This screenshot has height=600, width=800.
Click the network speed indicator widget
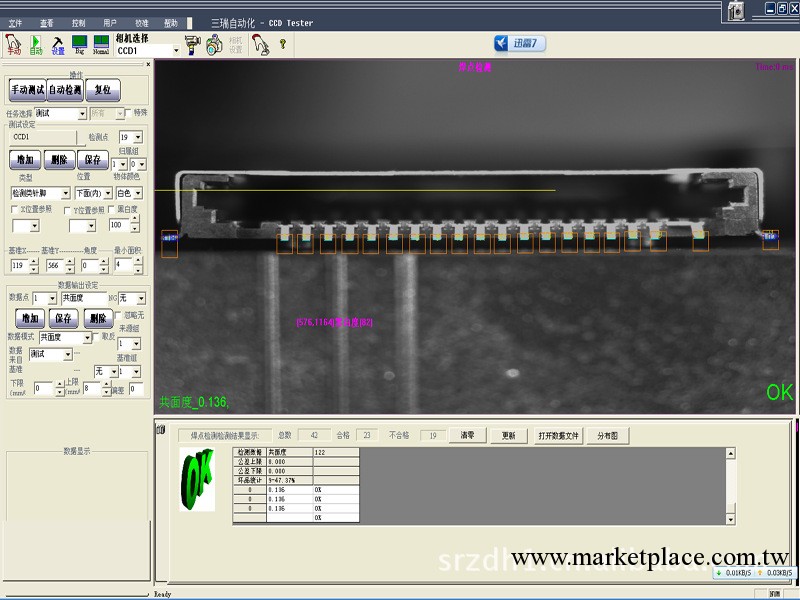(x=754, y=573)
